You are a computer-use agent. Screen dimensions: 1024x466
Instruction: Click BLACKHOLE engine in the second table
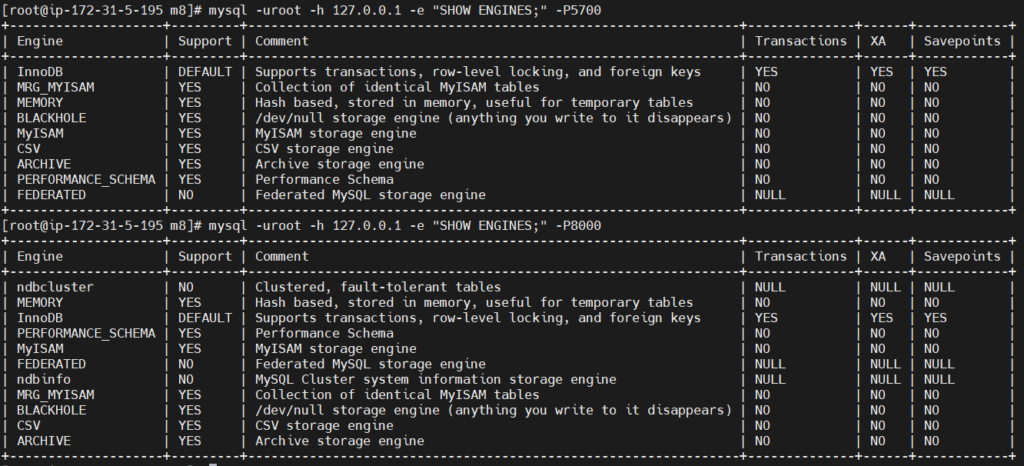52,410
